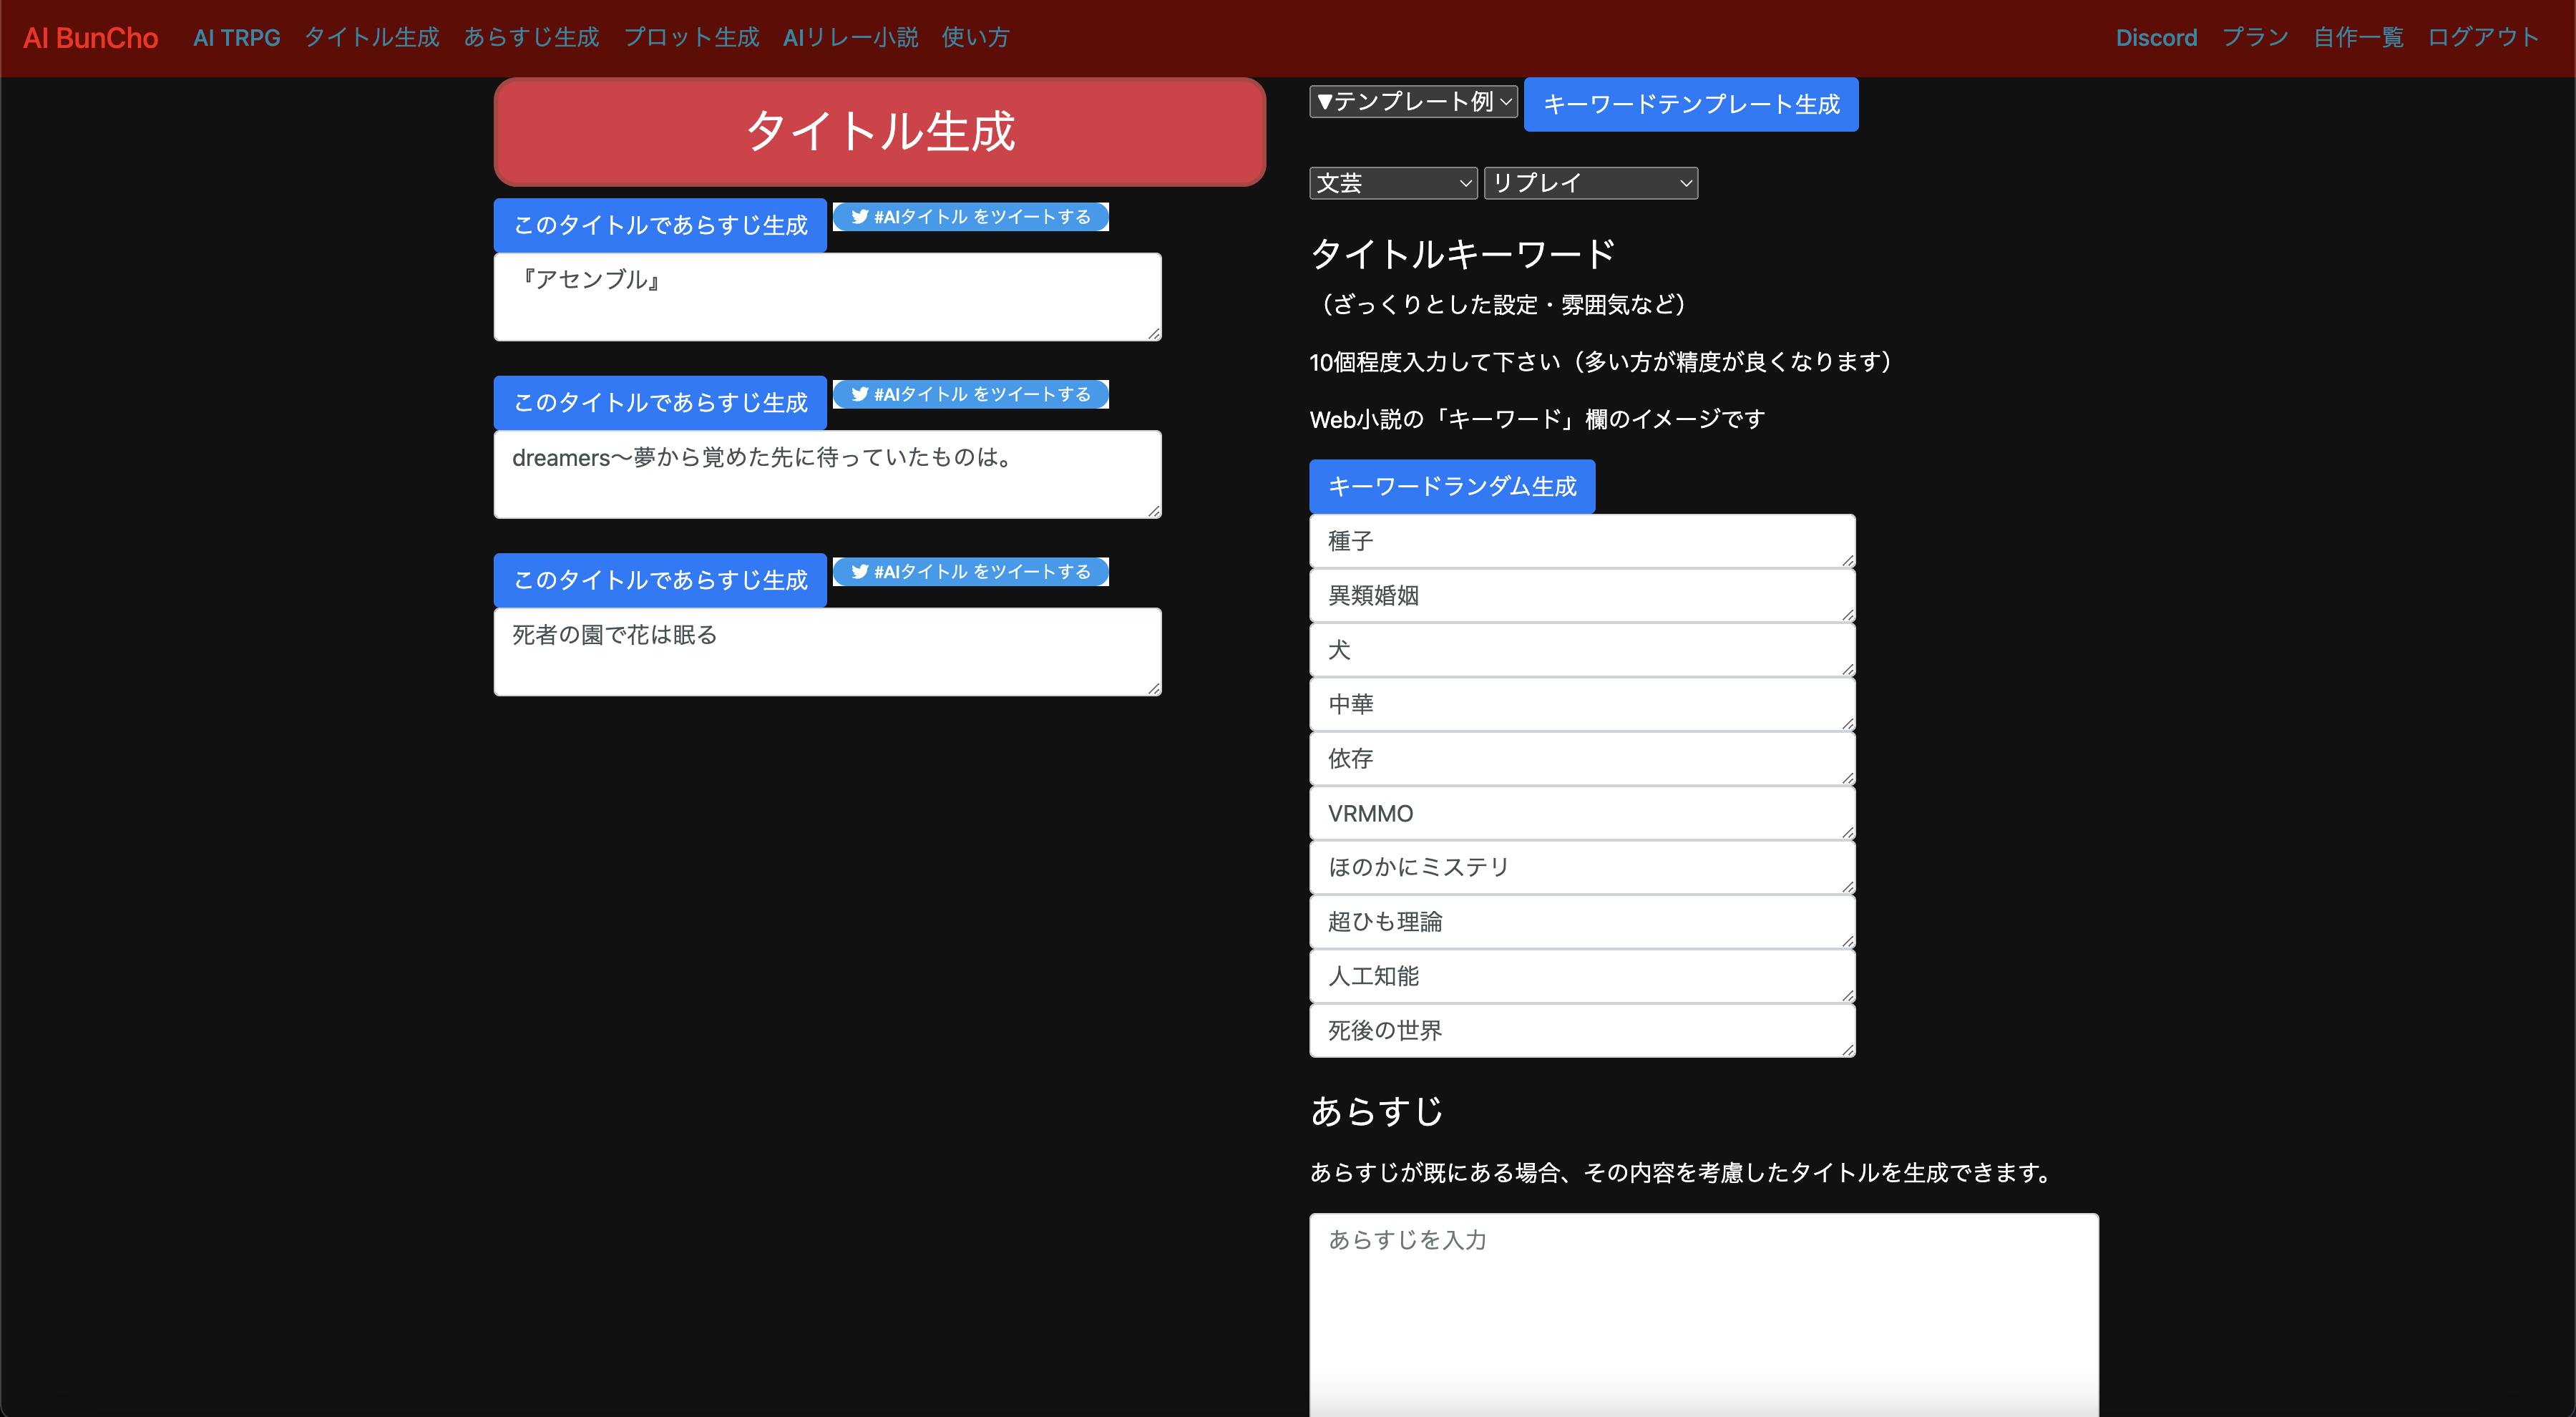
Task: Click キーワードランダム生成 button
Action: (x=1451, y=487)
